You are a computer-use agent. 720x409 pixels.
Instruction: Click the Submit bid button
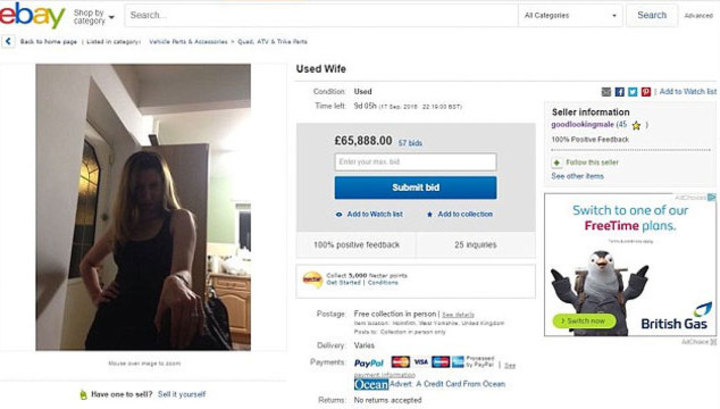(x=416, y=187)
